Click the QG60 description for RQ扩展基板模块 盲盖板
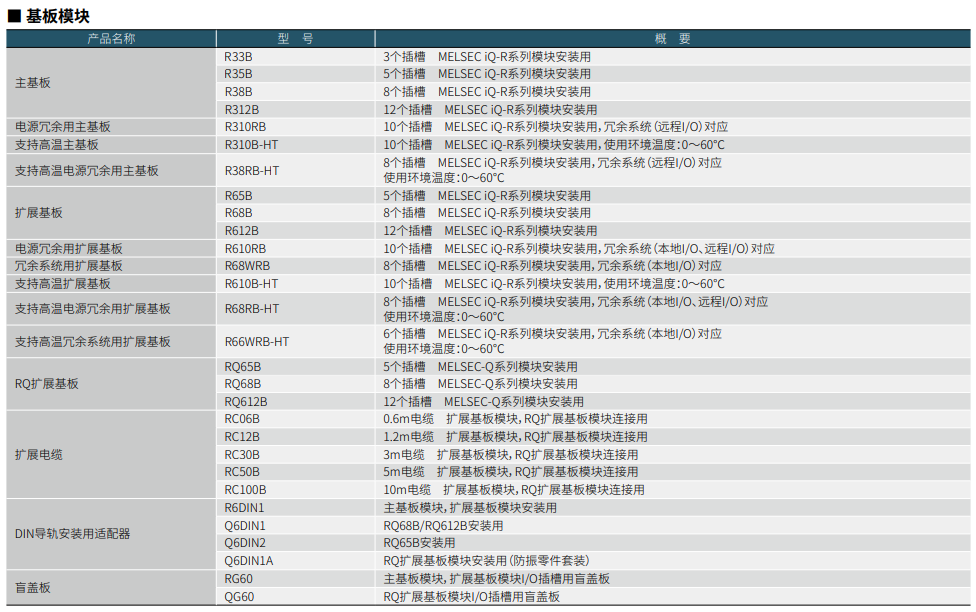Image resolution: width=976 pixels, height=612 pixels. click(x=471, y=596)
